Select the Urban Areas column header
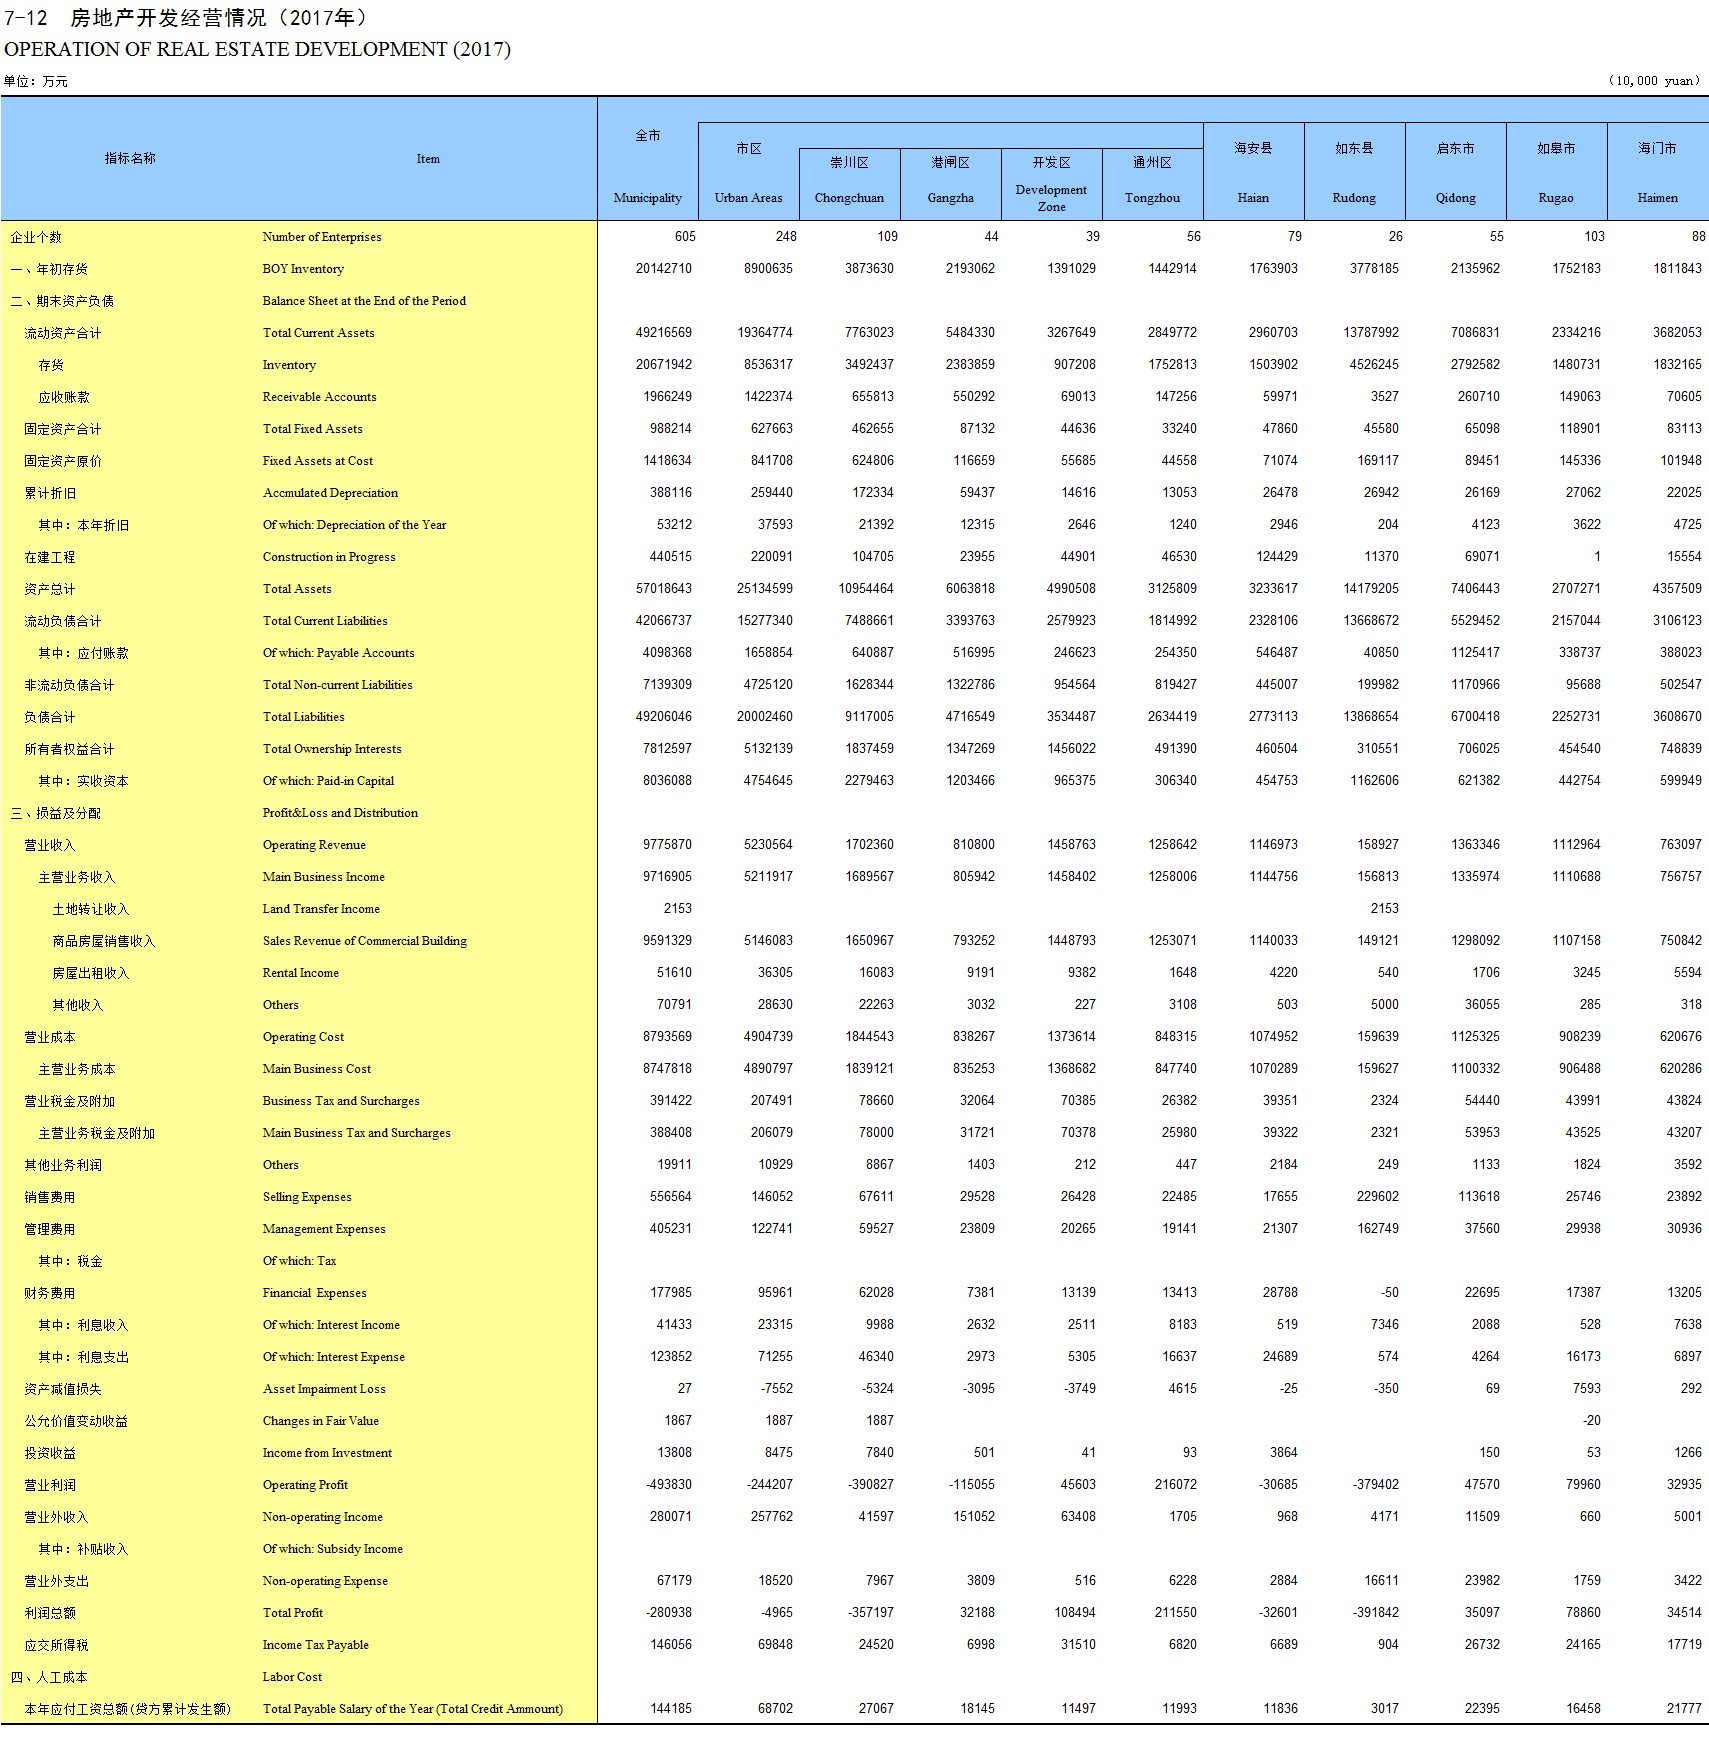Viewport: 1709px width, 1757px height. [x=748, y=197]
